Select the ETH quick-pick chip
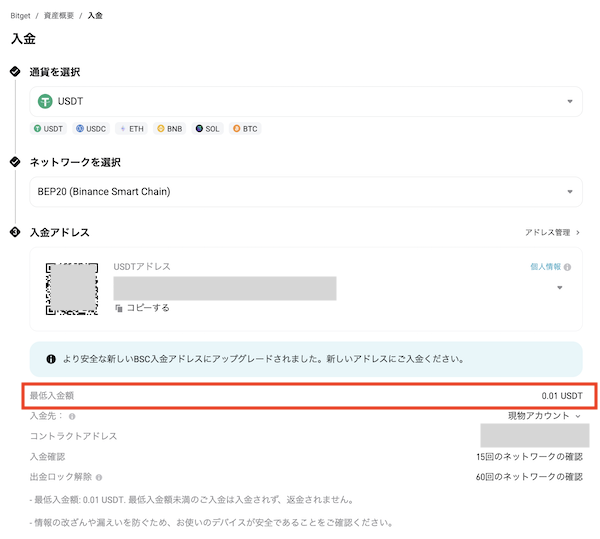600x539 pixels. 132,129
